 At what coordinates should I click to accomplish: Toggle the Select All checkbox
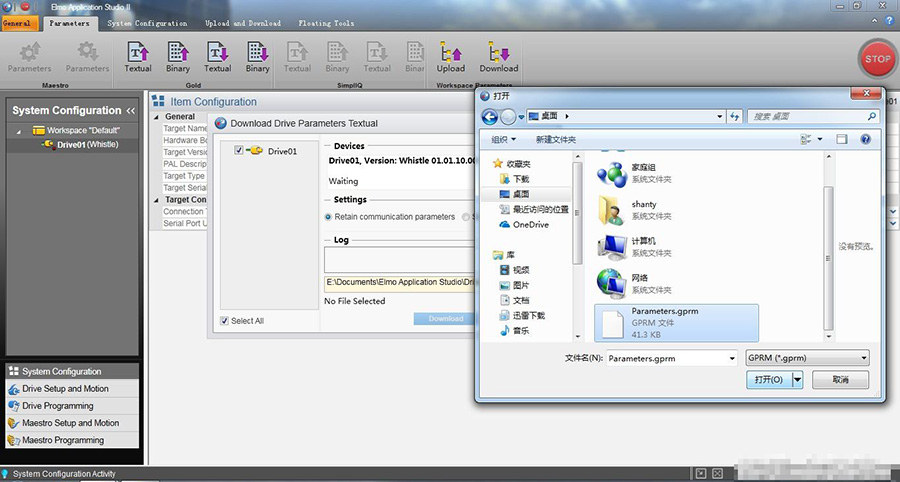point(224,321)
